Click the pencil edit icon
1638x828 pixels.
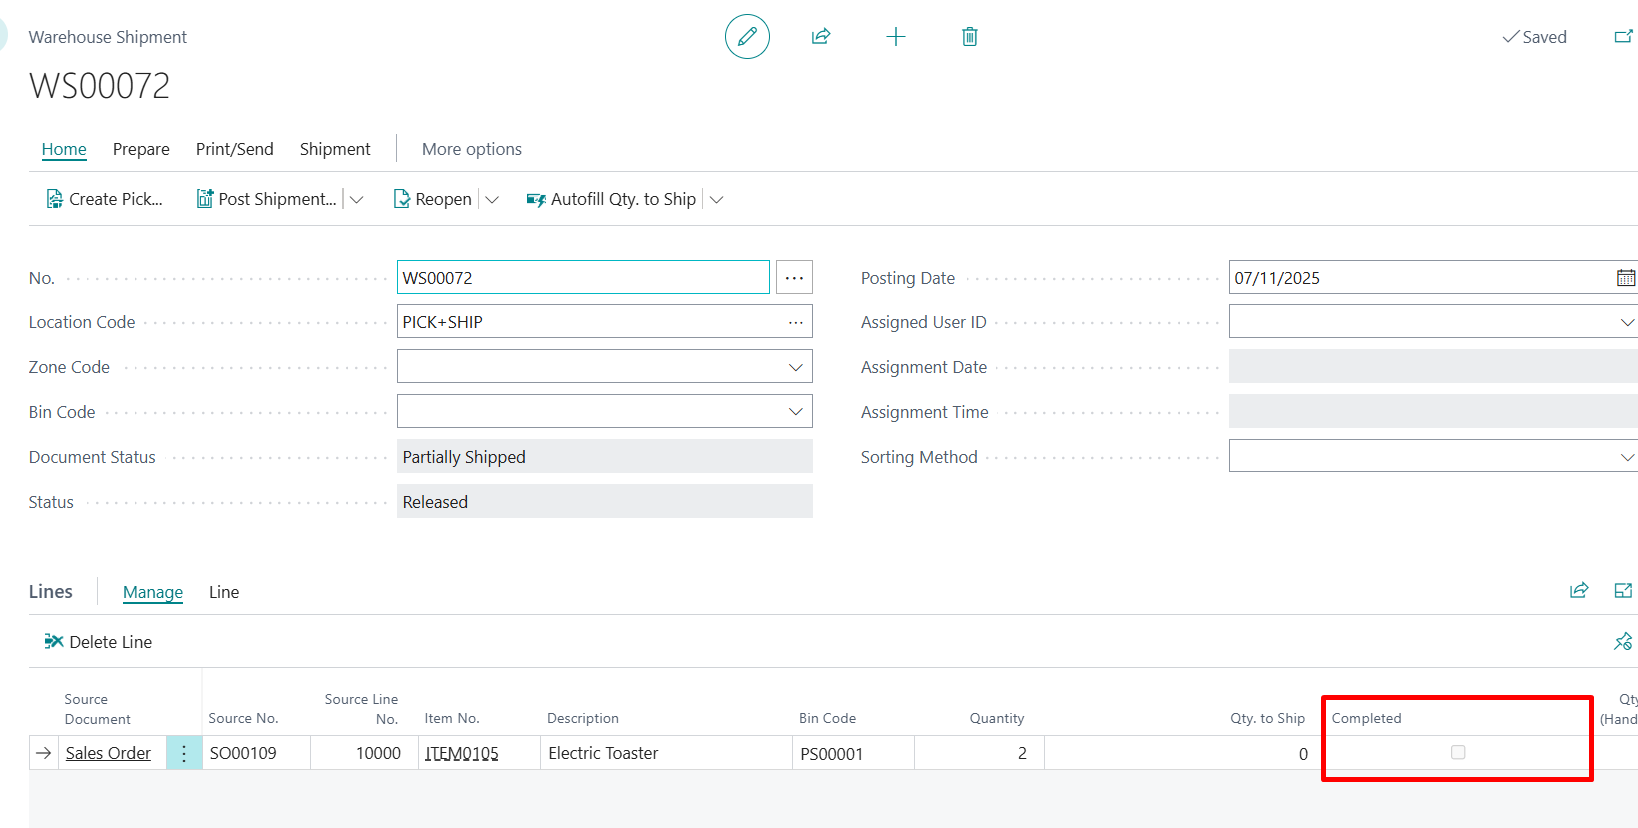(747, 37)
